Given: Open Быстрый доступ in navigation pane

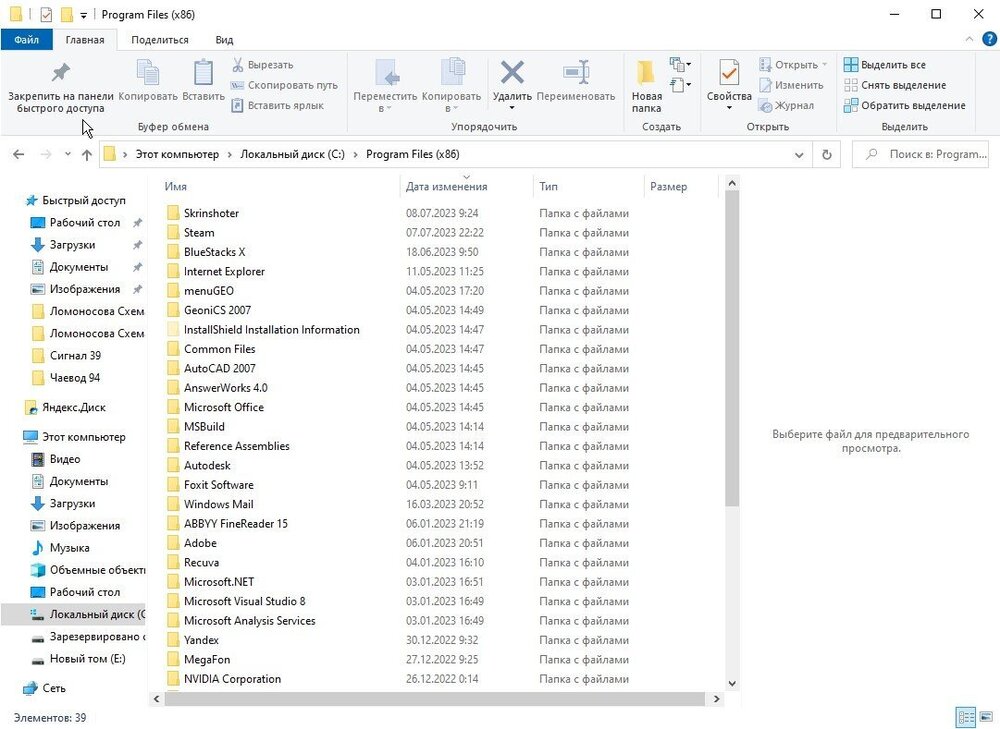Looking at the screenshot, I should pos(84,200).
